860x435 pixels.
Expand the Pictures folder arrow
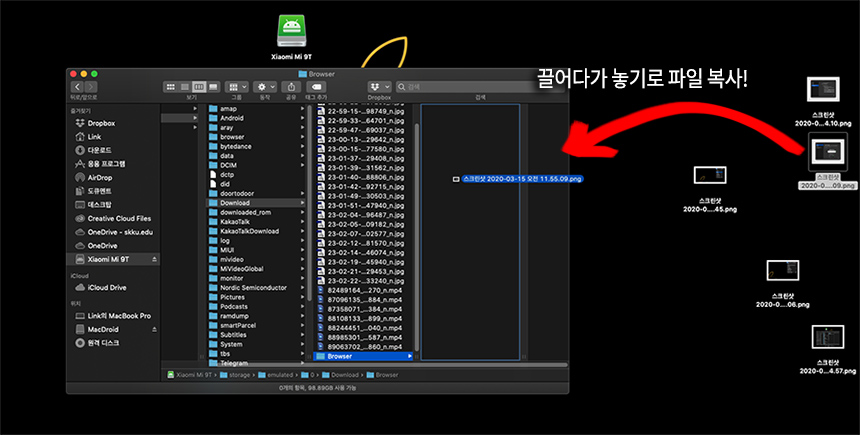[x=302, y=297]
